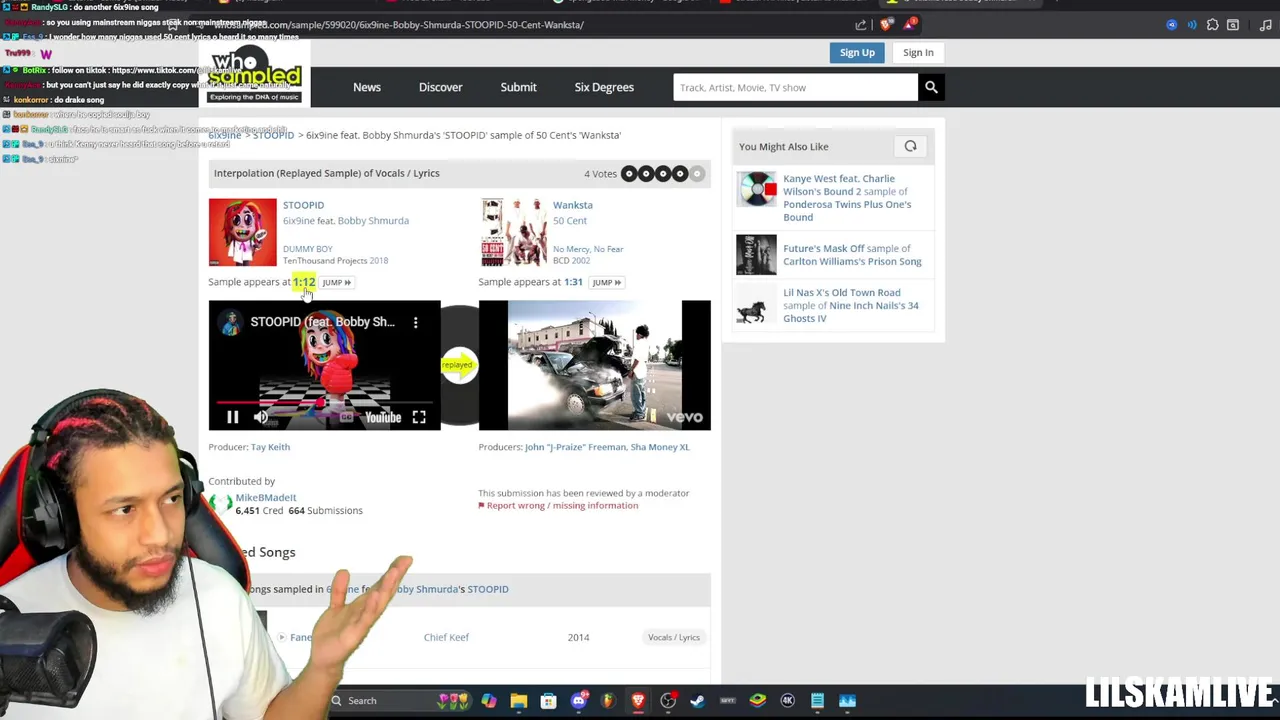Play the Wanksta video thumbnail
The height and width of the screenshot is (720, 1280).
tap(594, 365)
